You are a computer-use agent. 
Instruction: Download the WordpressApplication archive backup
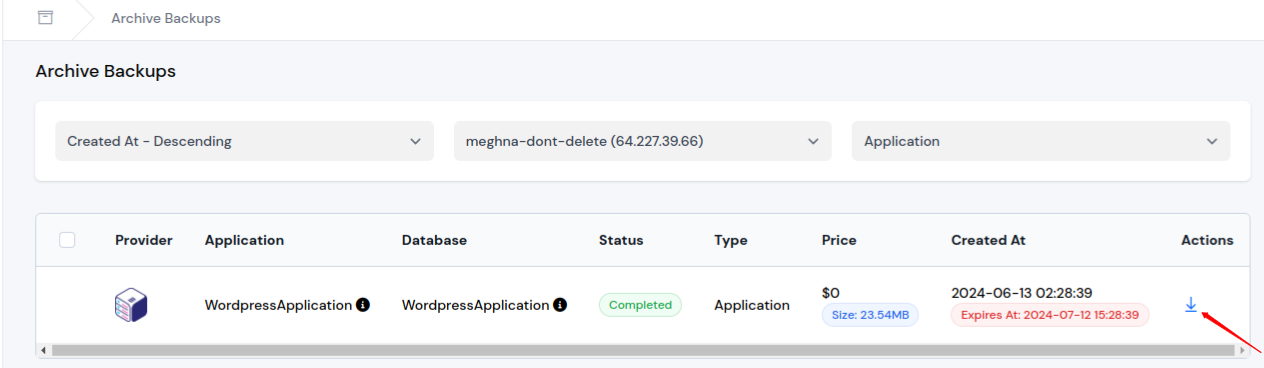pyautogui.click(x=1190, y=305)
